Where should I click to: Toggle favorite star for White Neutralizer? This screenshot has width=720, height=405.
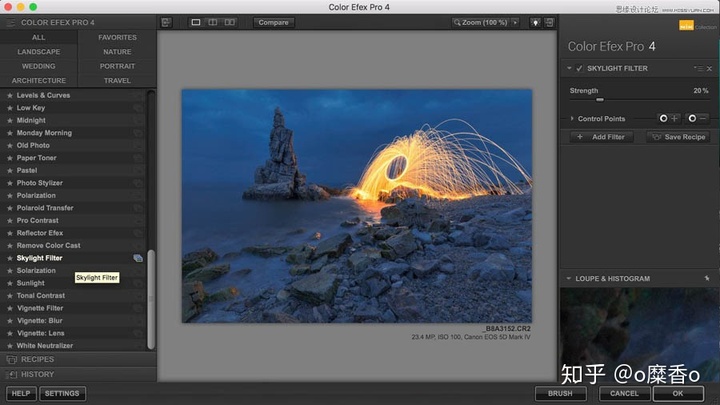10,346
